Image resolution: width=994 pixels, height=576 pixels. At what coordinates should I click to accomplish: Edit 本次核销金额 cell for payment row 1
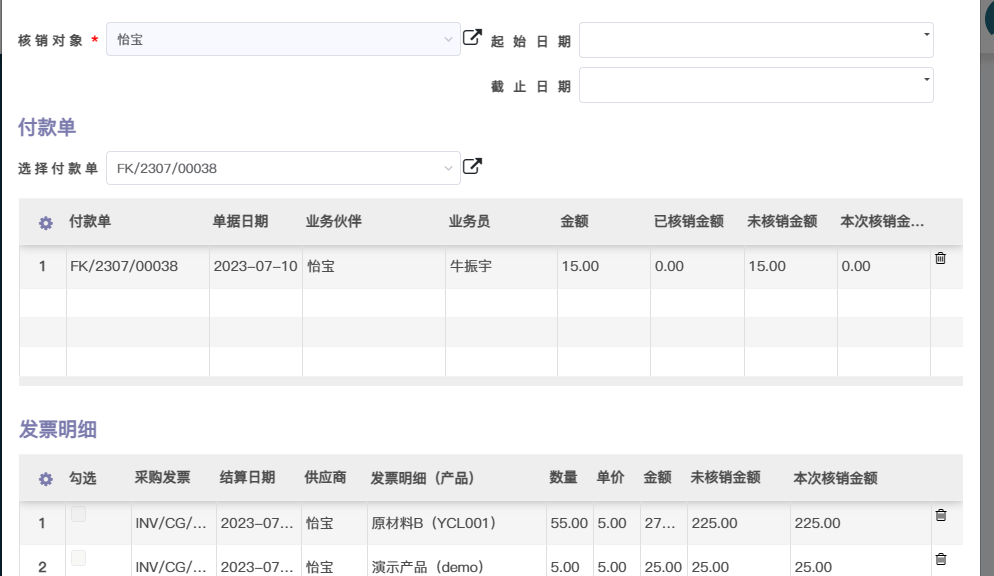click(883, 267)
